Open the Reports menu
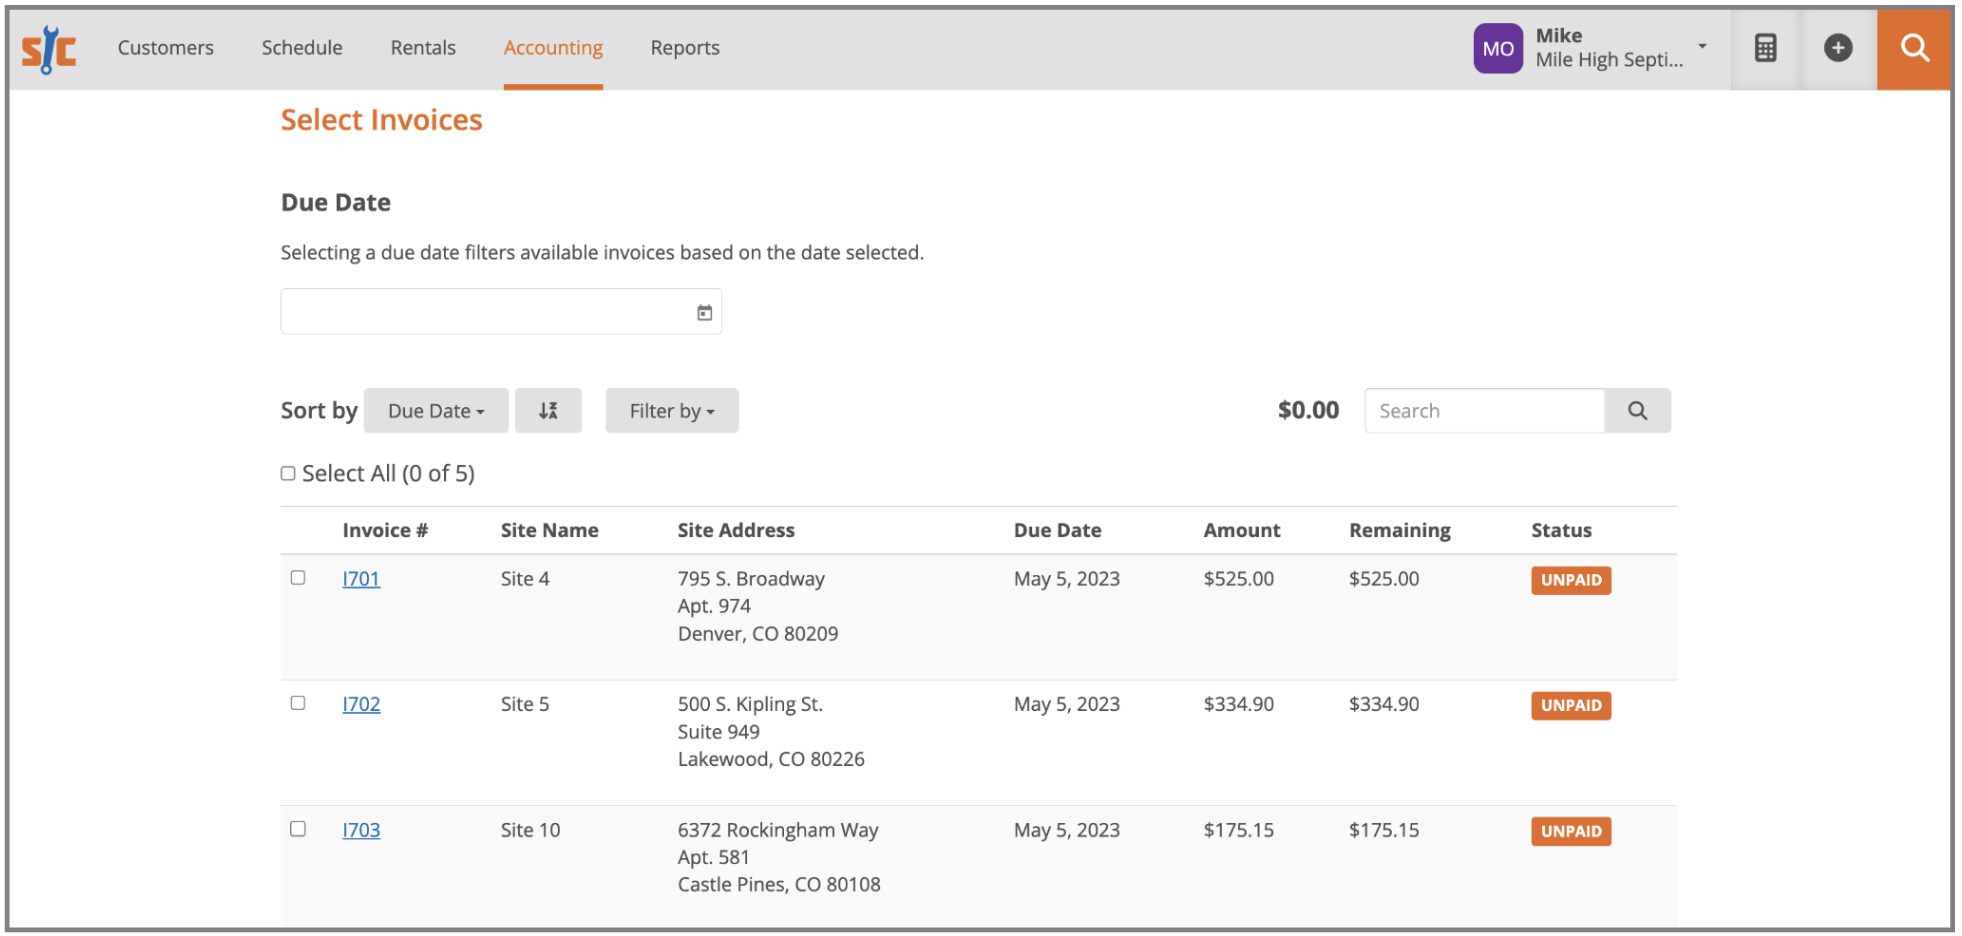This screenshot has width=1962, height=936. pos(685,48)
